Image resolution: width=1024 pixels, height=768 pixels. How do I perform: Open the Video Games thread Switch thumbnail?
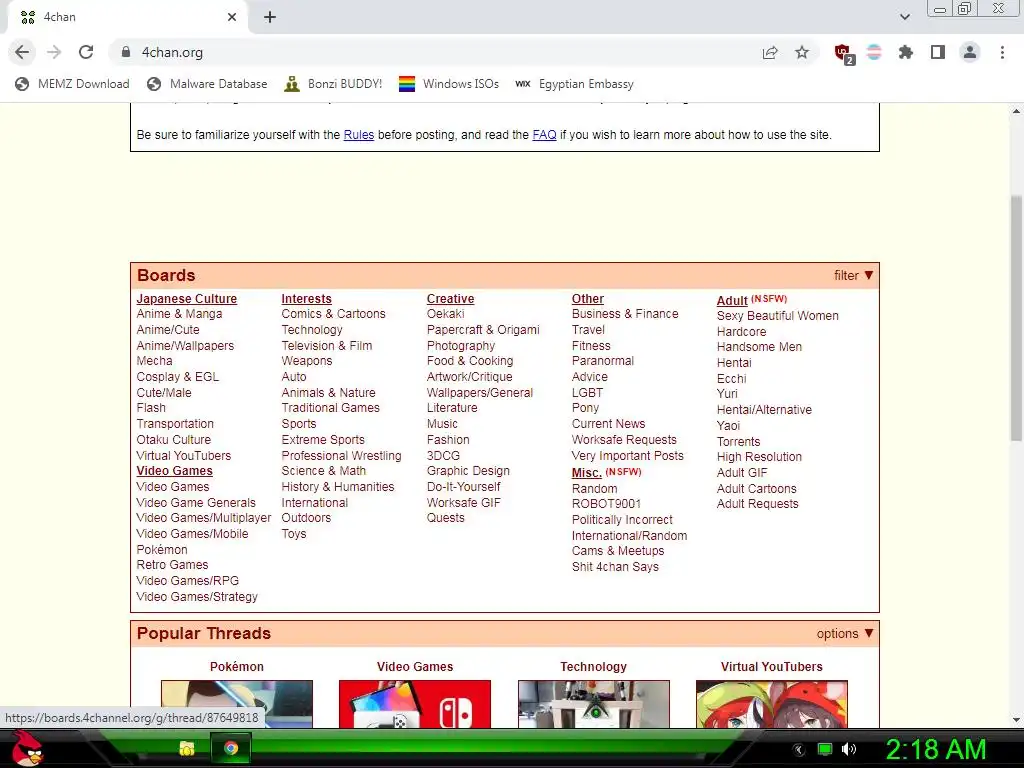(x=415, y=704)
